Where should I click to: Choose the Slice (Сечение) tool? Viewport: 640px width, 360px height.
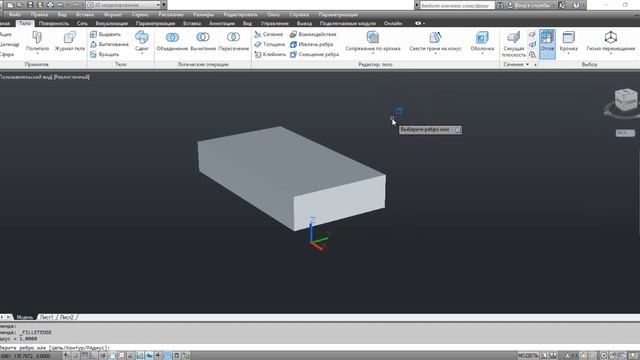269,34
